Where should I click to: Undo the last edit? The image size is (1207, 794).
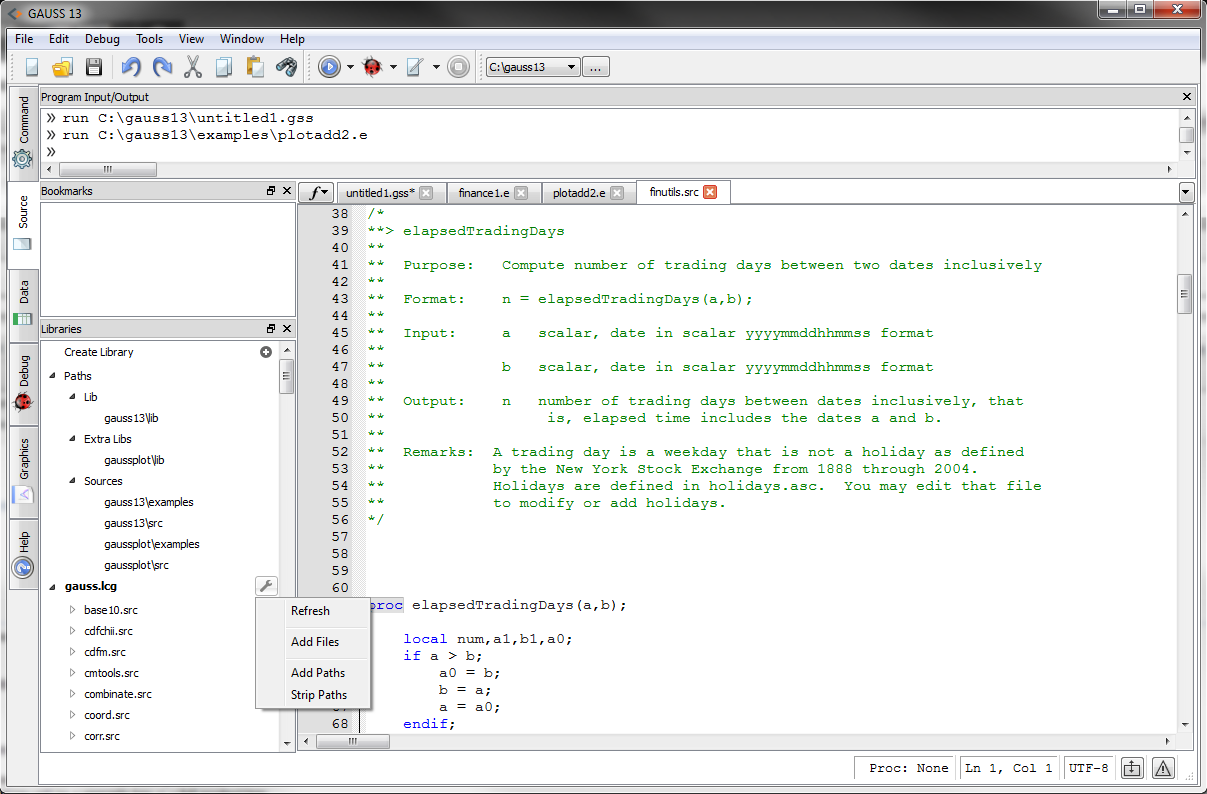[x=131, y=67]
